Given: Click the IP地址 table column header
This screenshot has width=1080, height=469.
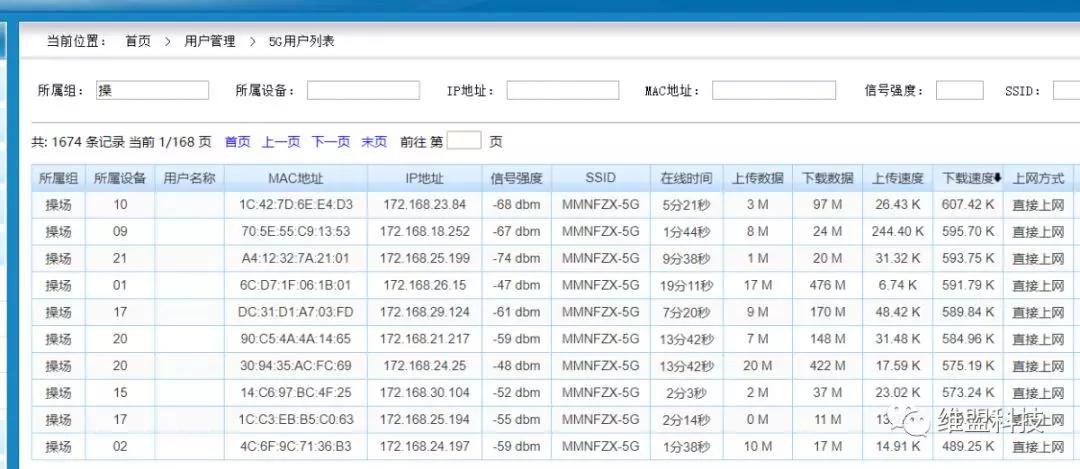Looking at the screenshot, I should pos(424,178).
